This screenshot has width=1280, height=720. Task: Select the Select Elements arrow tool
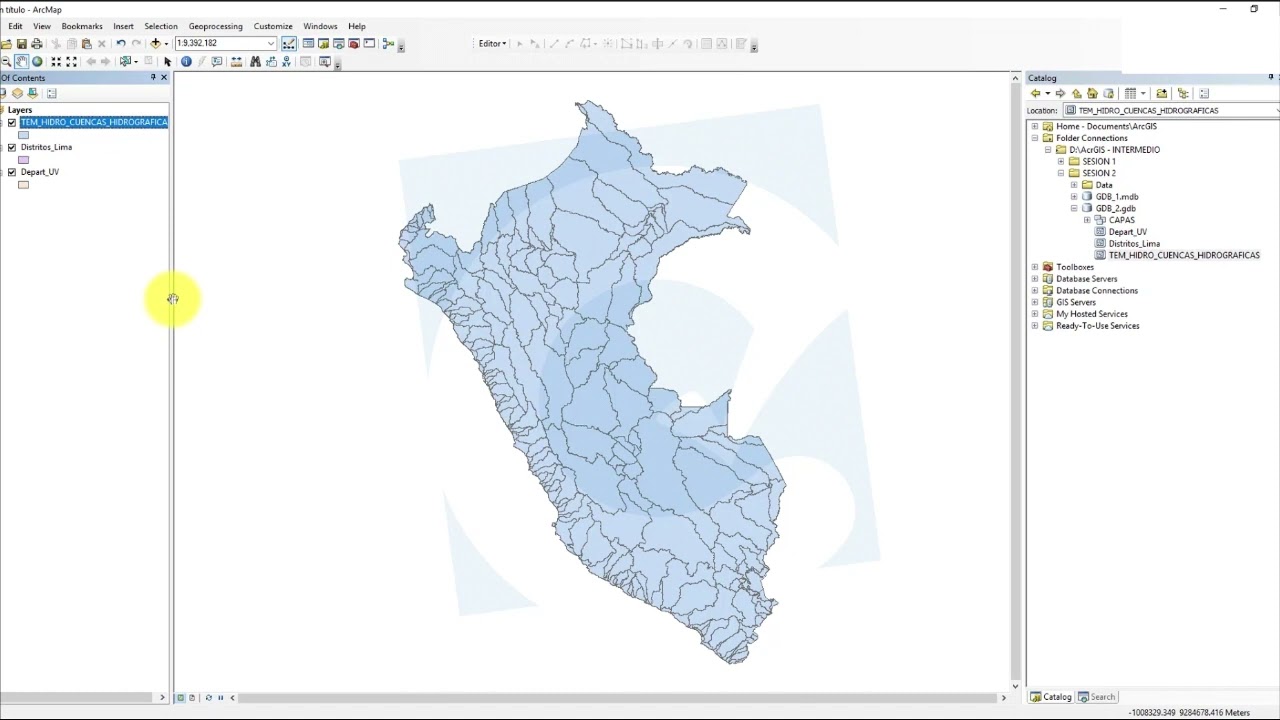click(x=168, y=61)
